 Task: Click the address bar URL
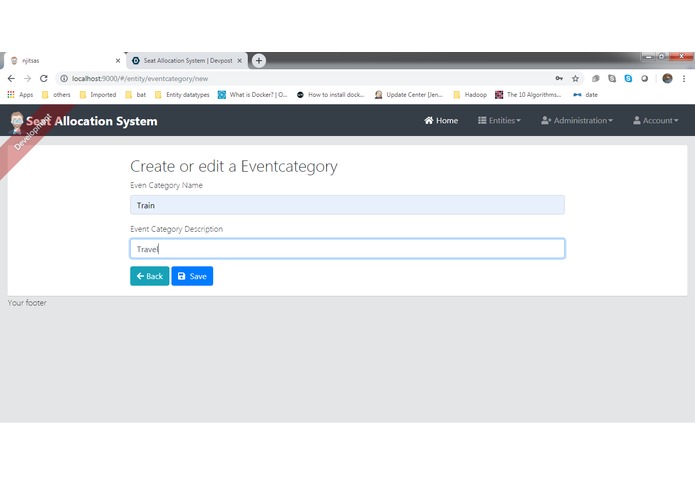pos(140,78)
